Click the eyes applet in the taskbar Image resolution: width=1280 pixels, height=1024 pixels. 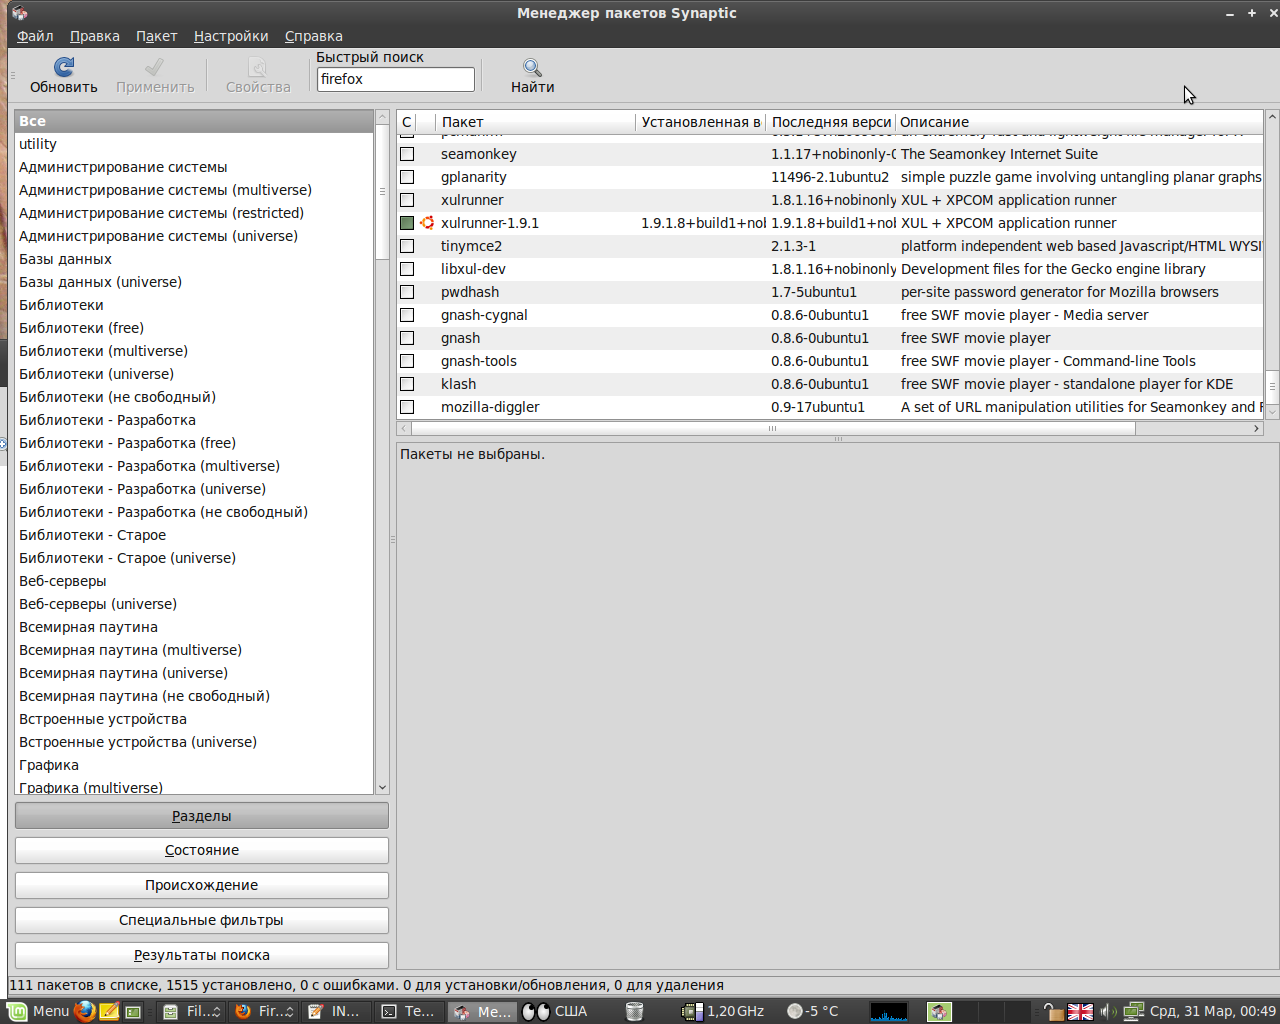(x=536, y=1011)
